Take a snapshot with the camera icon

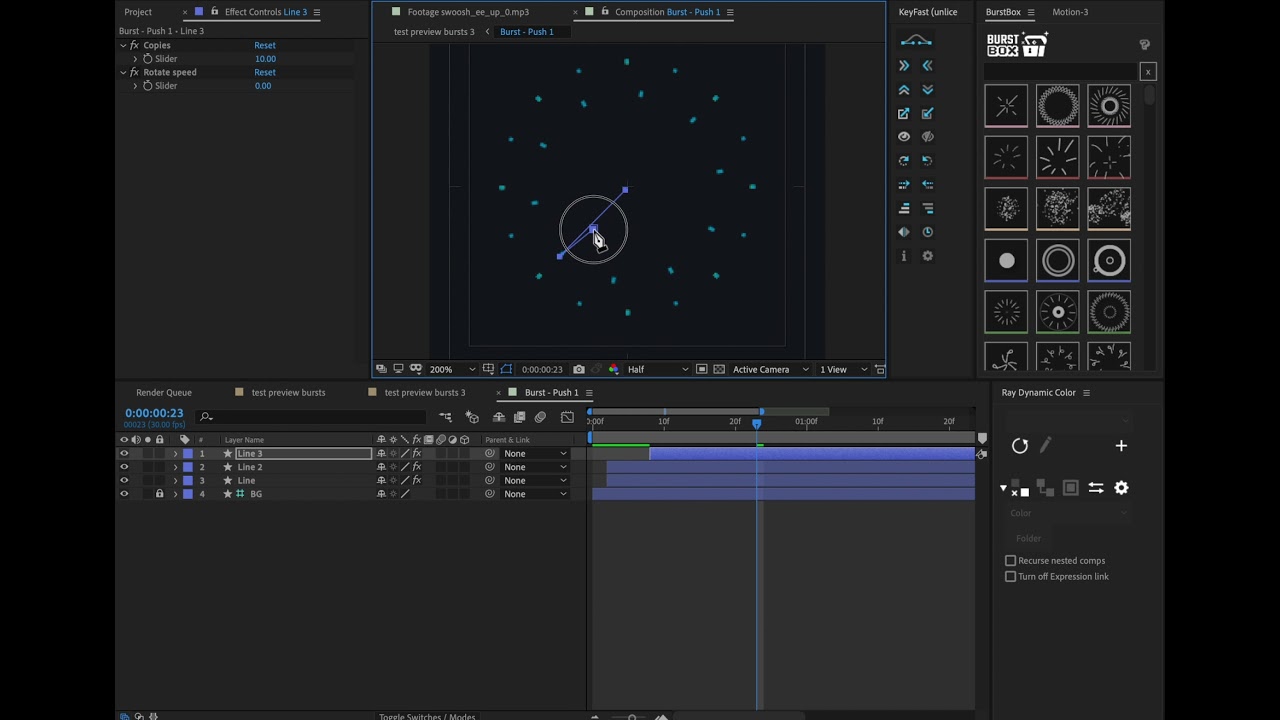(579, 369)
